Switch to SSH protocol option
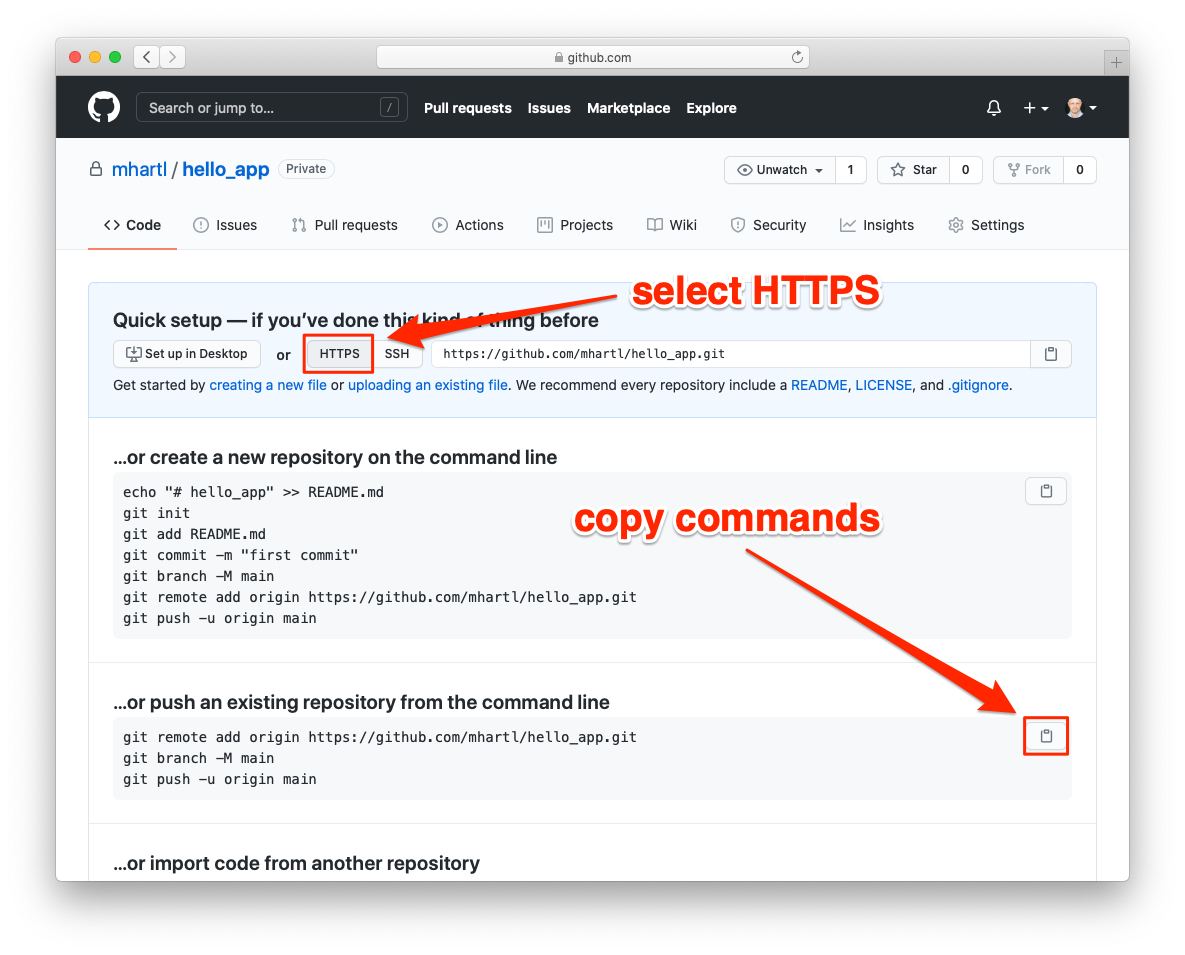Image resolution: width=1185 pixels, height=955 pixels. click(x=397, y=354)
